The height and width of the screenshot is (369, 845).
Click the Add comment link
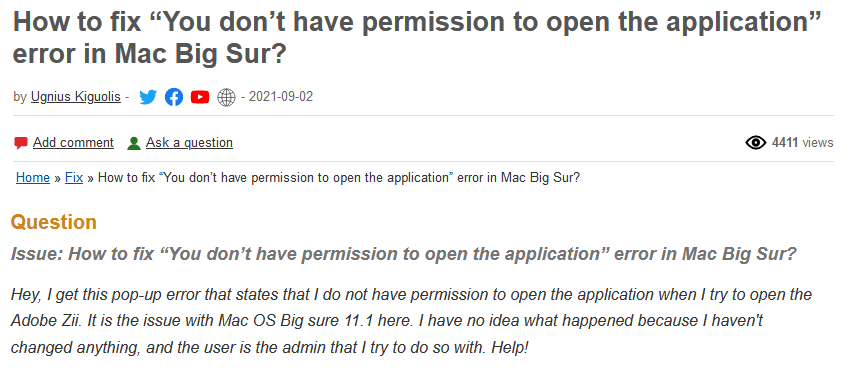[x=73, y=143]
